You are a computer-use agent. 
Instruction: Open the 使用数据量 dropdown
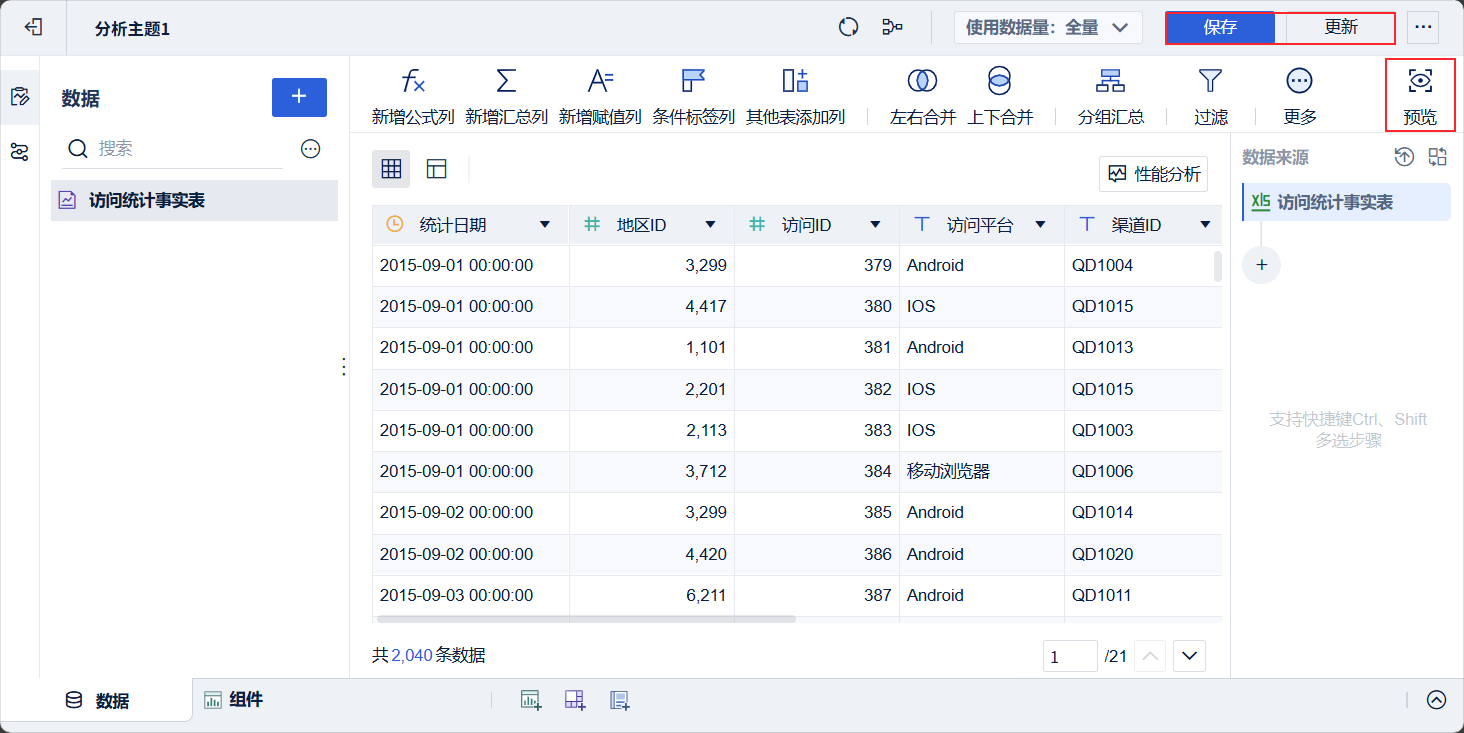[1048, 28]
